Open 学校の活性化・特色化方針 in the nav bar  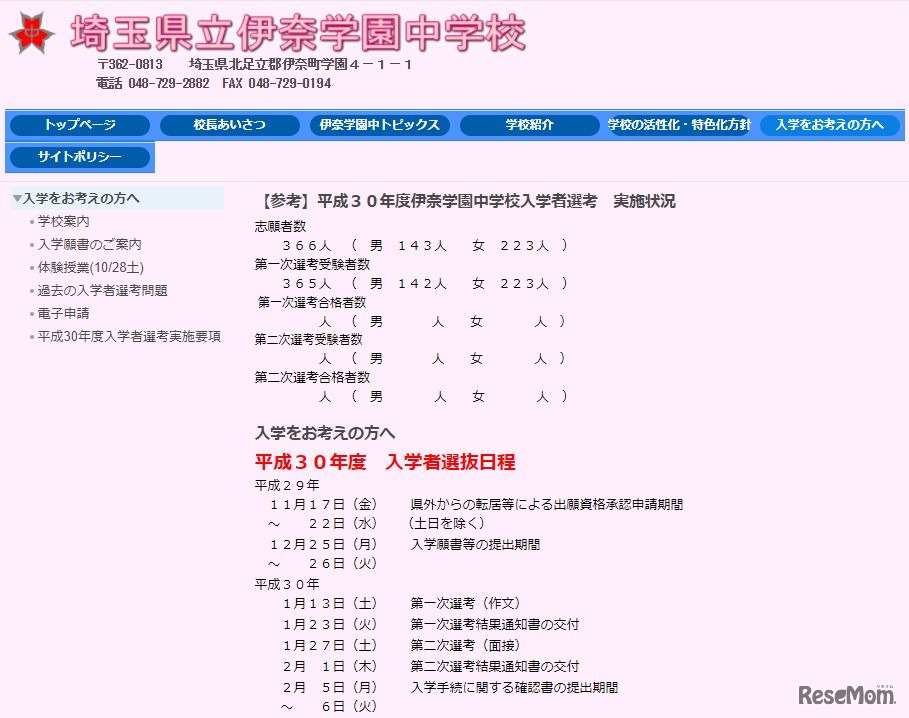tap(679, 125)
